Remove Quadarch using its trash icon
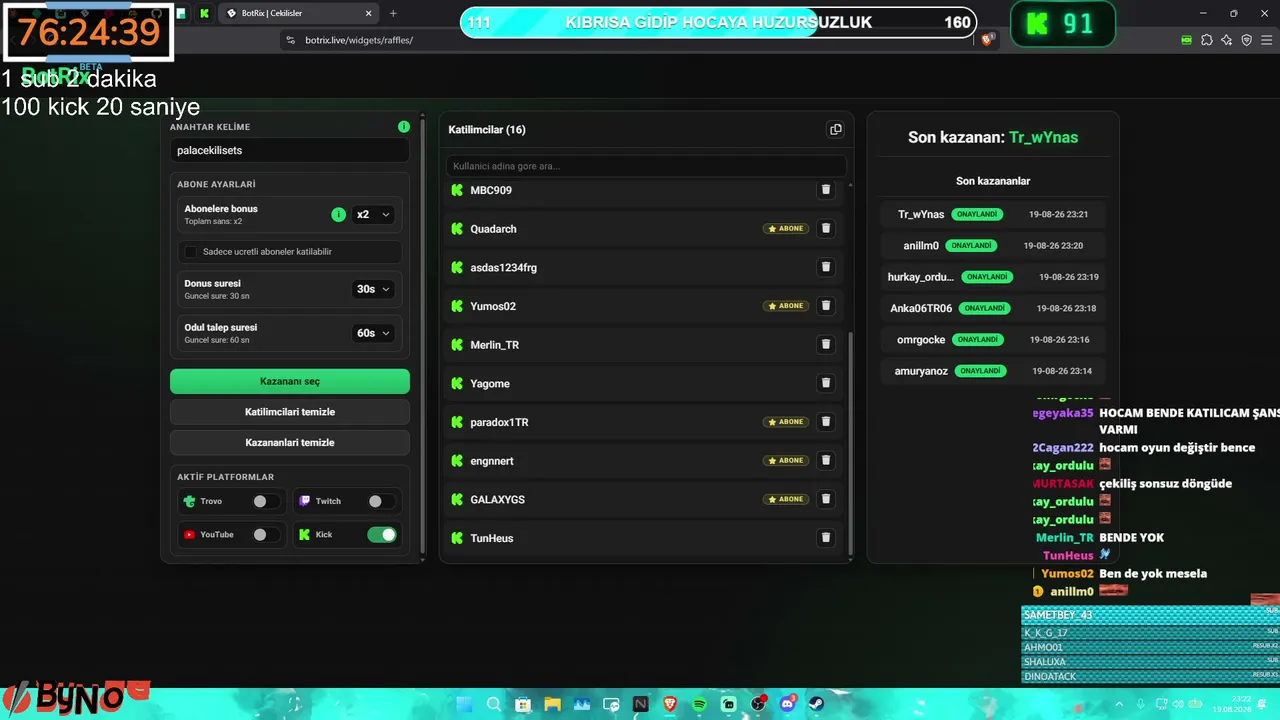The width and height of the screenshot is (1280, 720). 826,229
